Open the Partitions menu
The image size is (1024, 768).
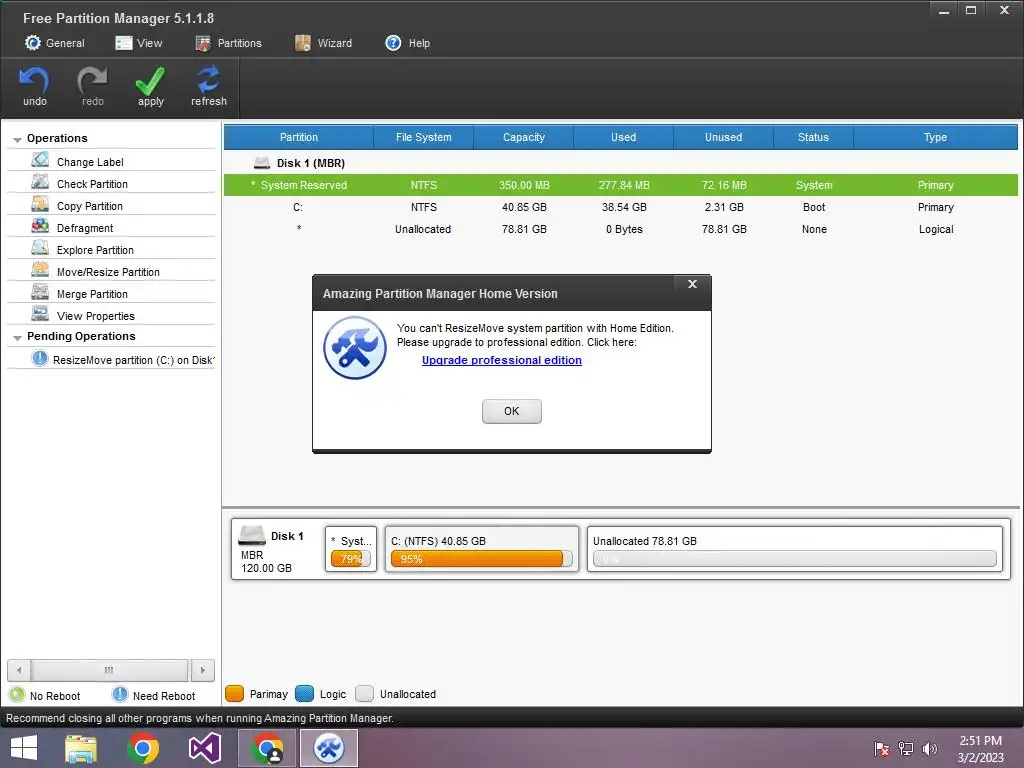[x=229, y=43]
